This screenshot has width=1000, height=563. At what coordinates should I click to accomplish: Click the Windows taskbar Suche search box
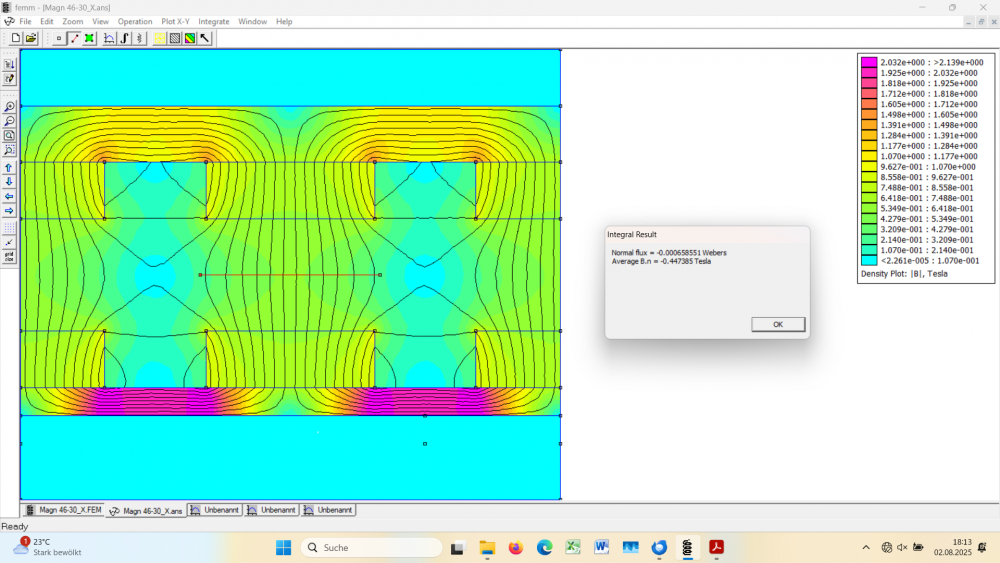[371, 548]
